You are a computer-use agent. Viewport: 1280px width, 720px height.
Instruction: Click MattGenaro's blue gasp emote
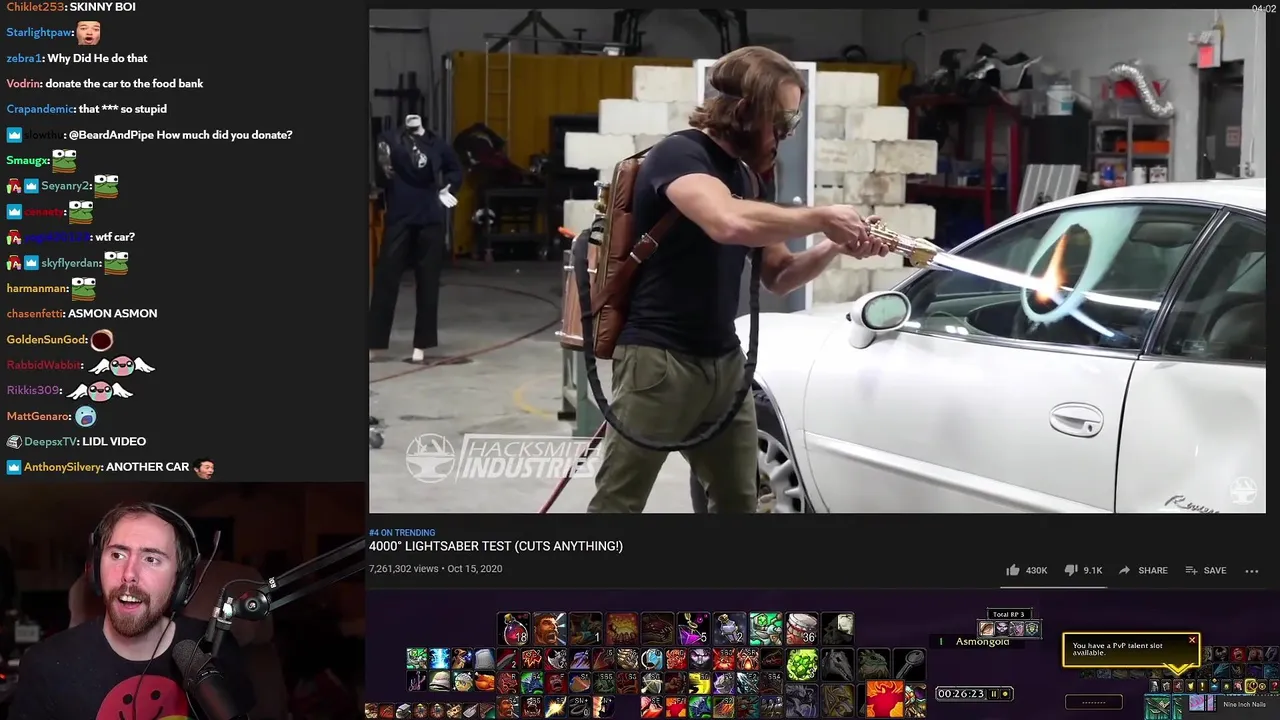86,416
